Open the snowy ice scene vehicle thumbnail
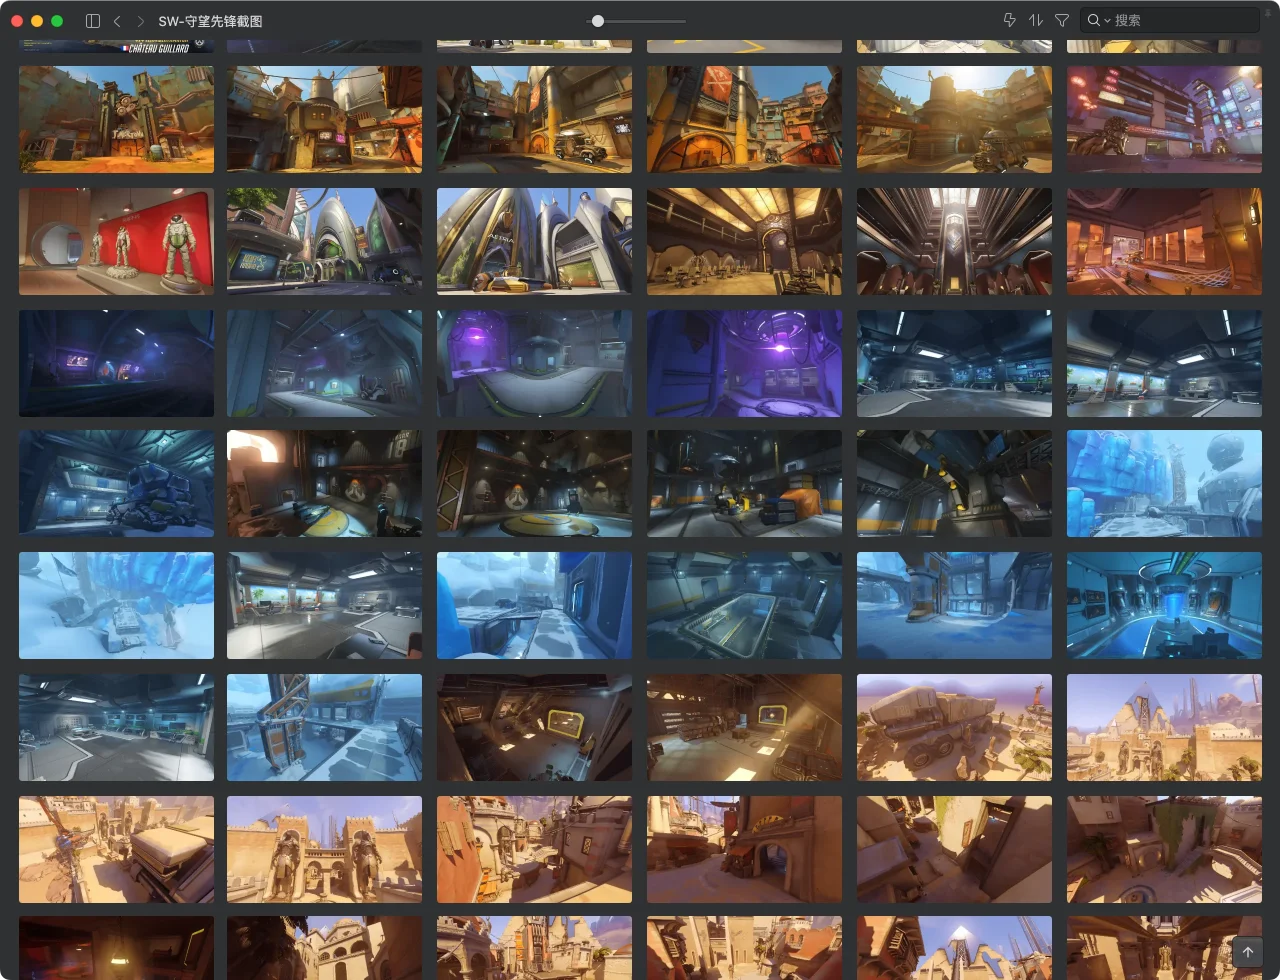 [x=116, y=606]
